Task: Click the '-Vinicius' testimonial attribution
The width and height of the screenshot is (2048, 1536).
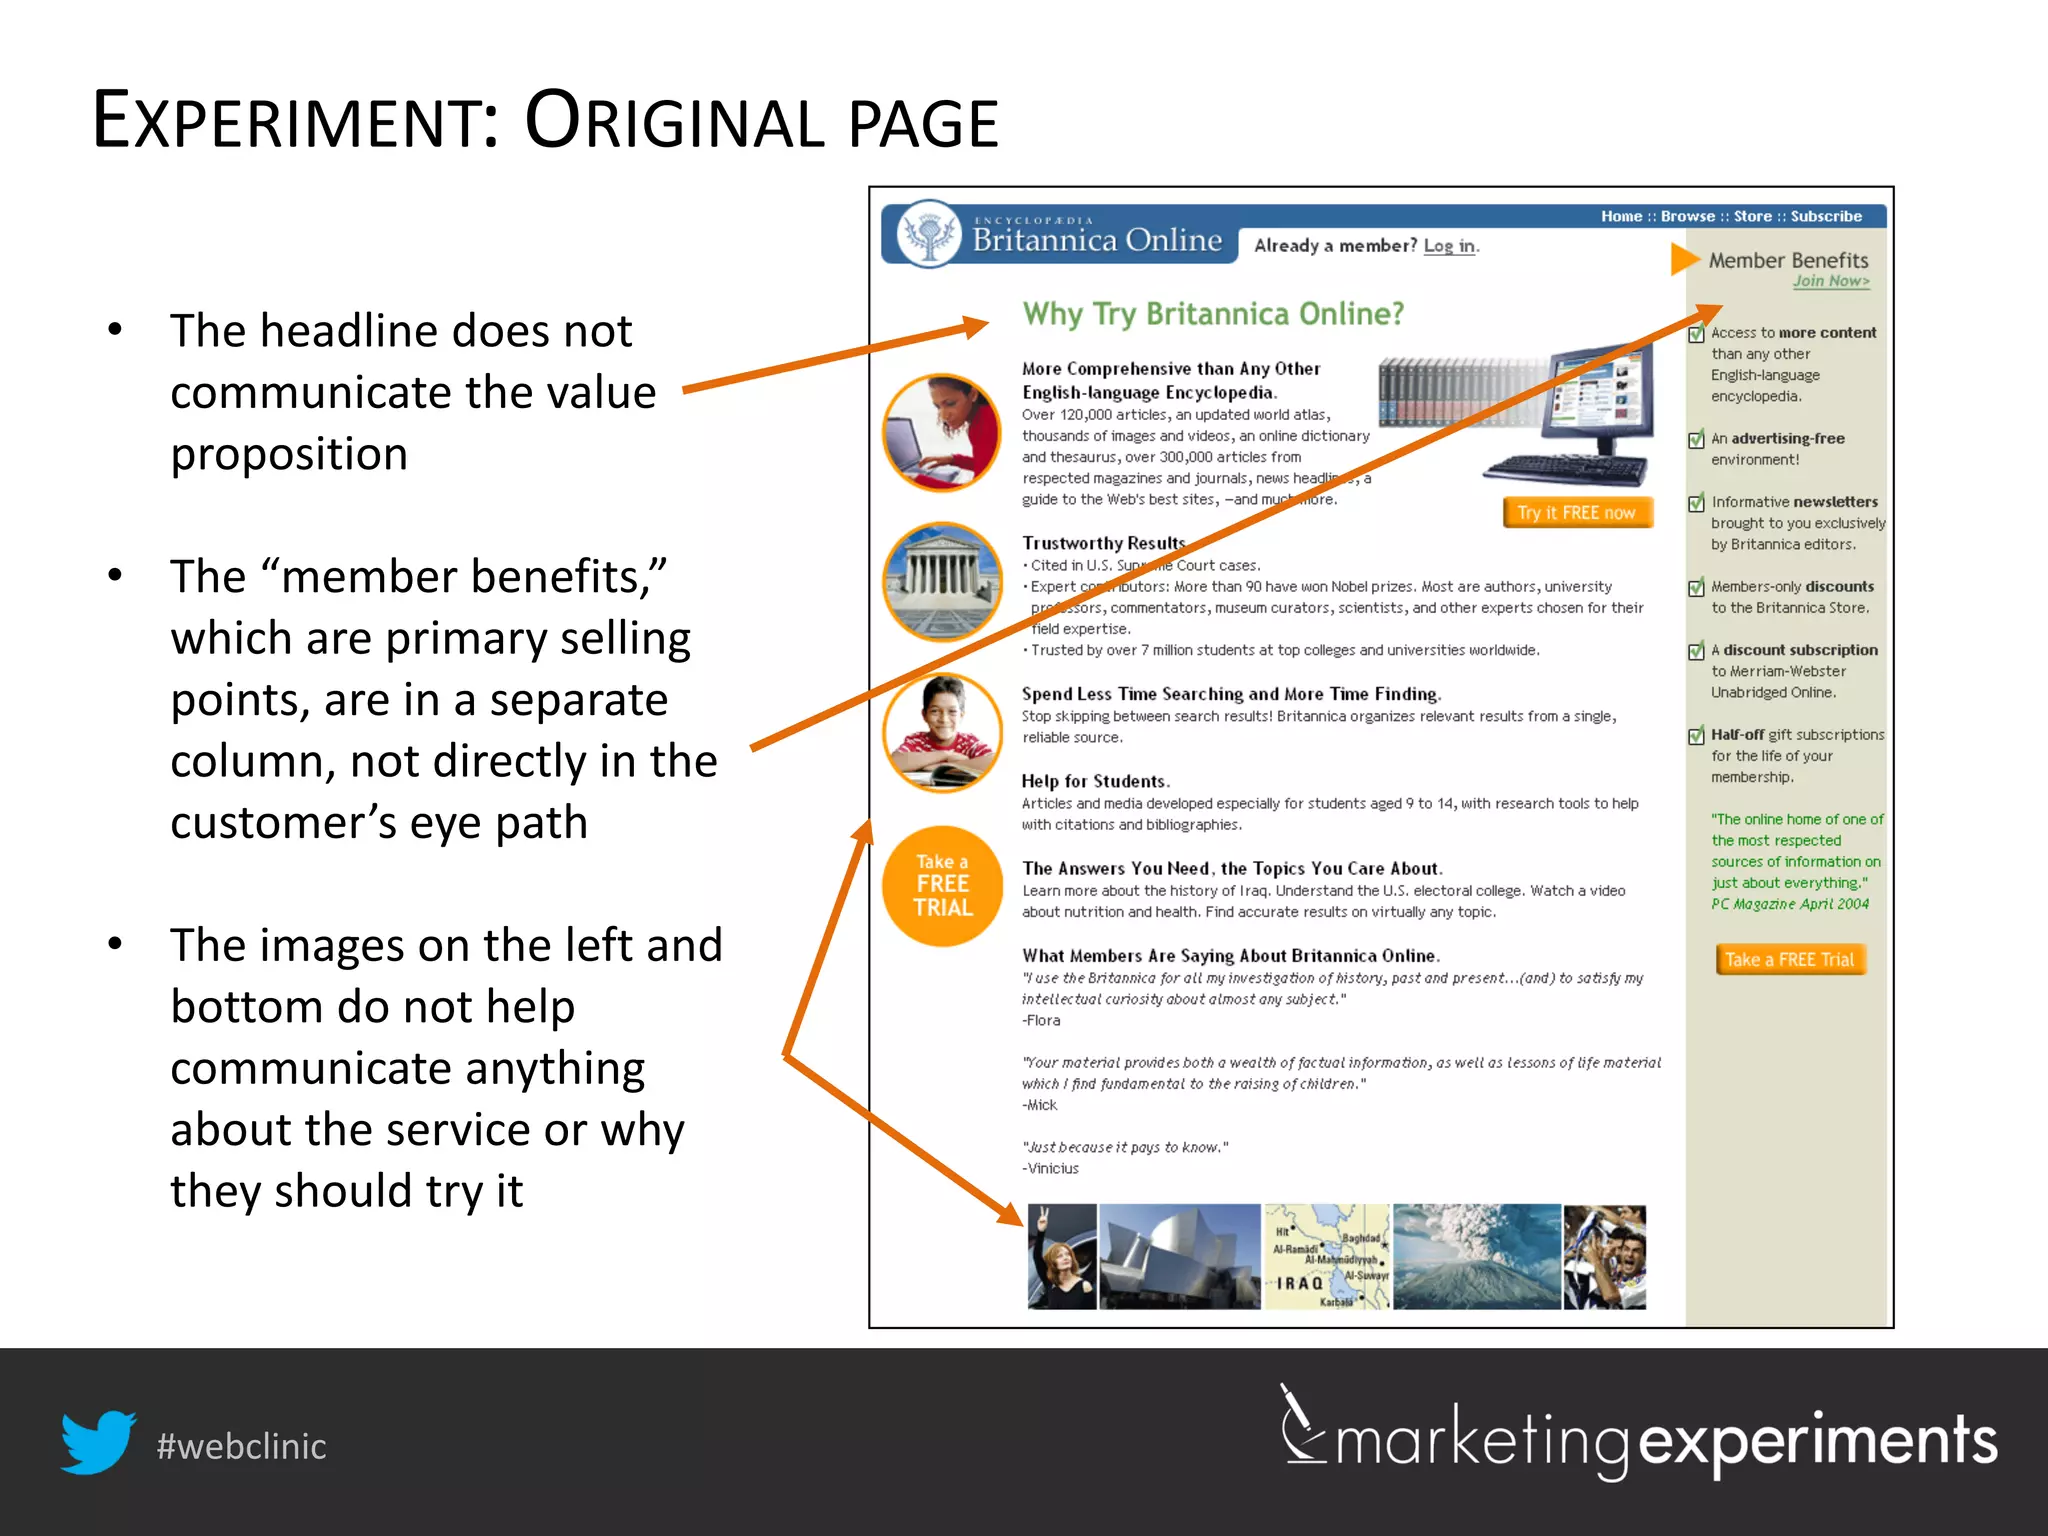Action: click(x=1050, y=1168)
